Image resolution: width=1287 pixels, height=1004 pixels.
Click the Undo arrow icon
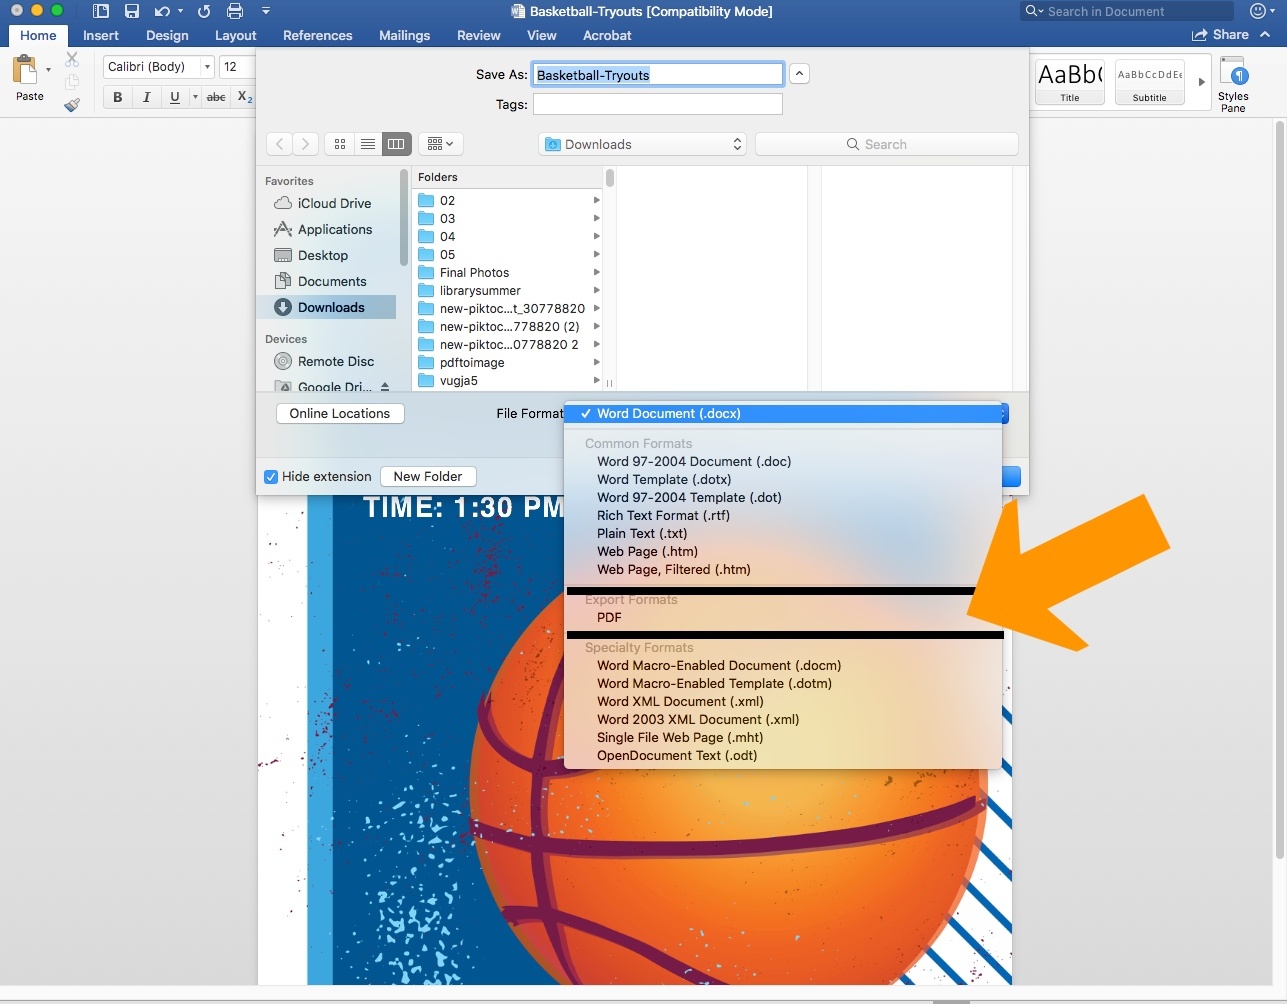[162, 12]
